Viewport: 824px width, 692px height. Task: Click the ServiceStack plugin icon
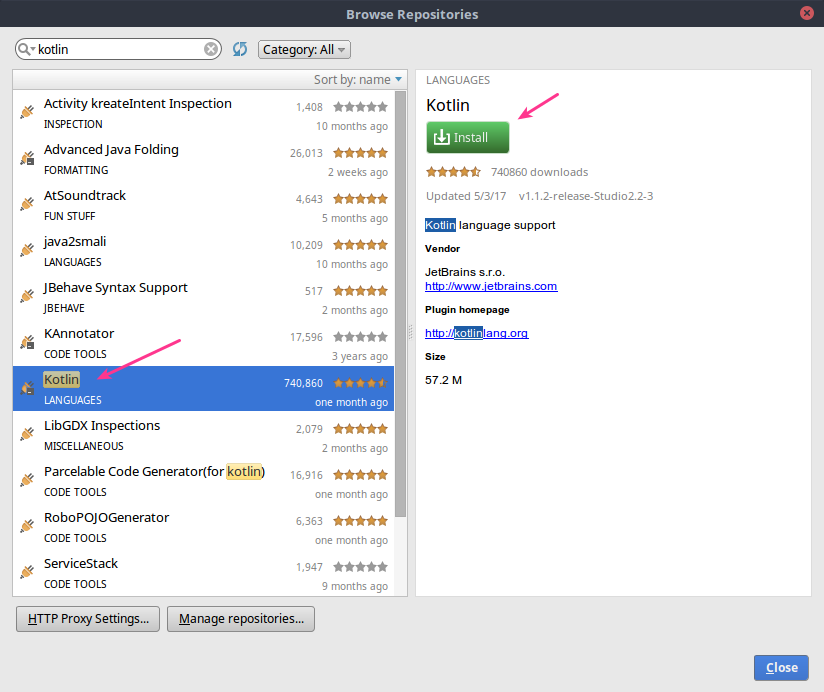point(27,573)
